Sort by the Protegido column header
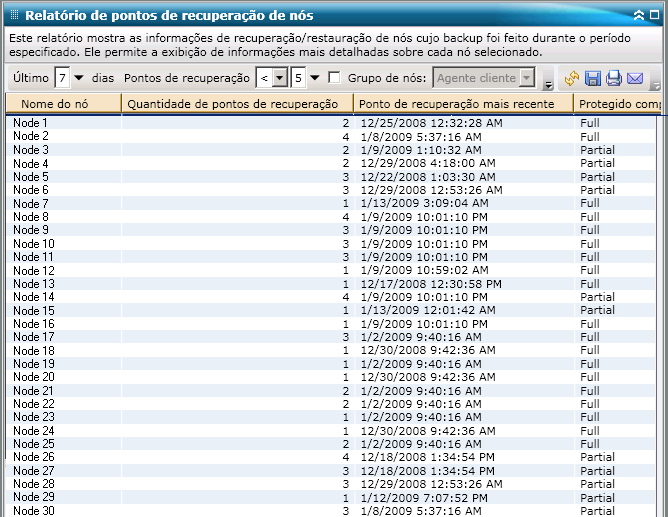Image resolution: width=668 pixels, height=517 pixels. pos(618,104)
